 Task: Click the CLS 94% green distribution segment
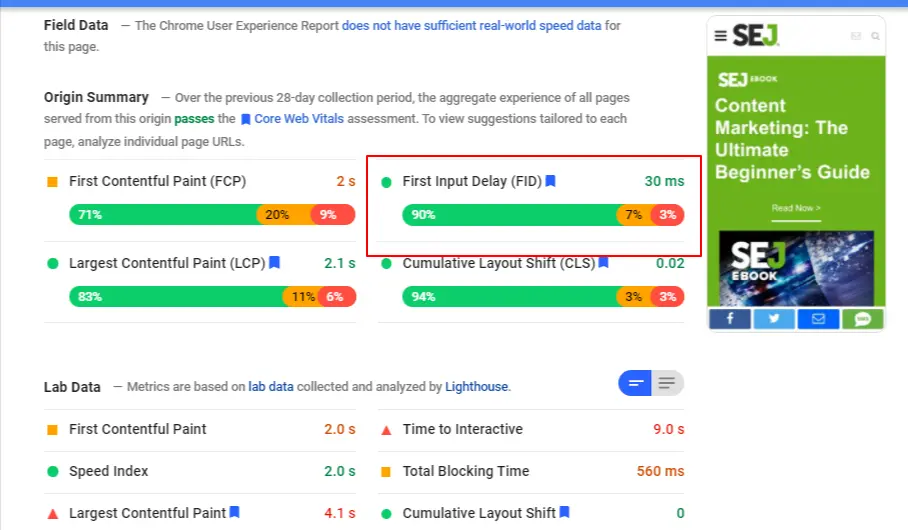(510, 297)
